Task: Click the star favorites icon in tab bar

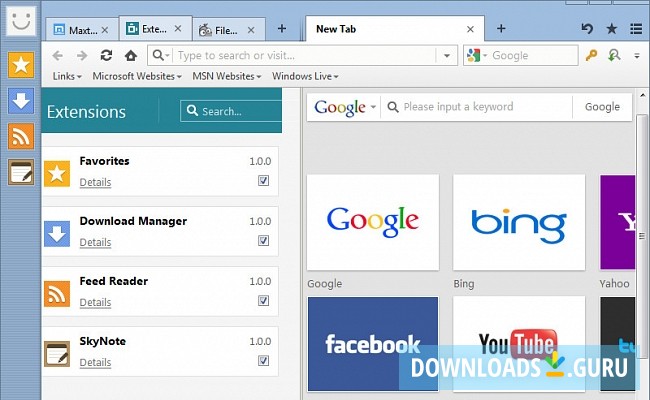Action: (x=611, y=29)
